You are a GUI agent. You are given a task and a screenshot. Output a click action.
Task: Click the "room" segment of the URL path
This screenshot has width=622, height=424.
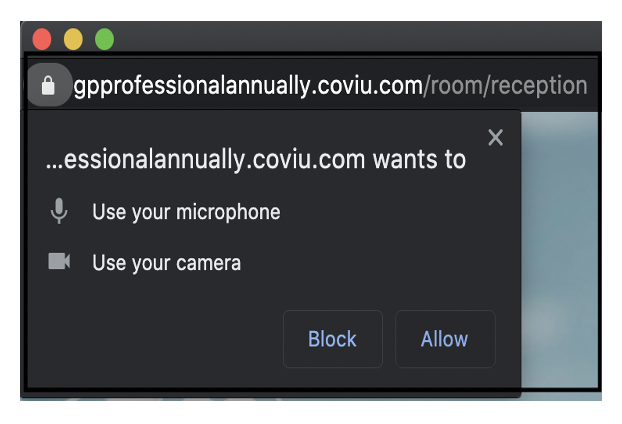(456, 86)
